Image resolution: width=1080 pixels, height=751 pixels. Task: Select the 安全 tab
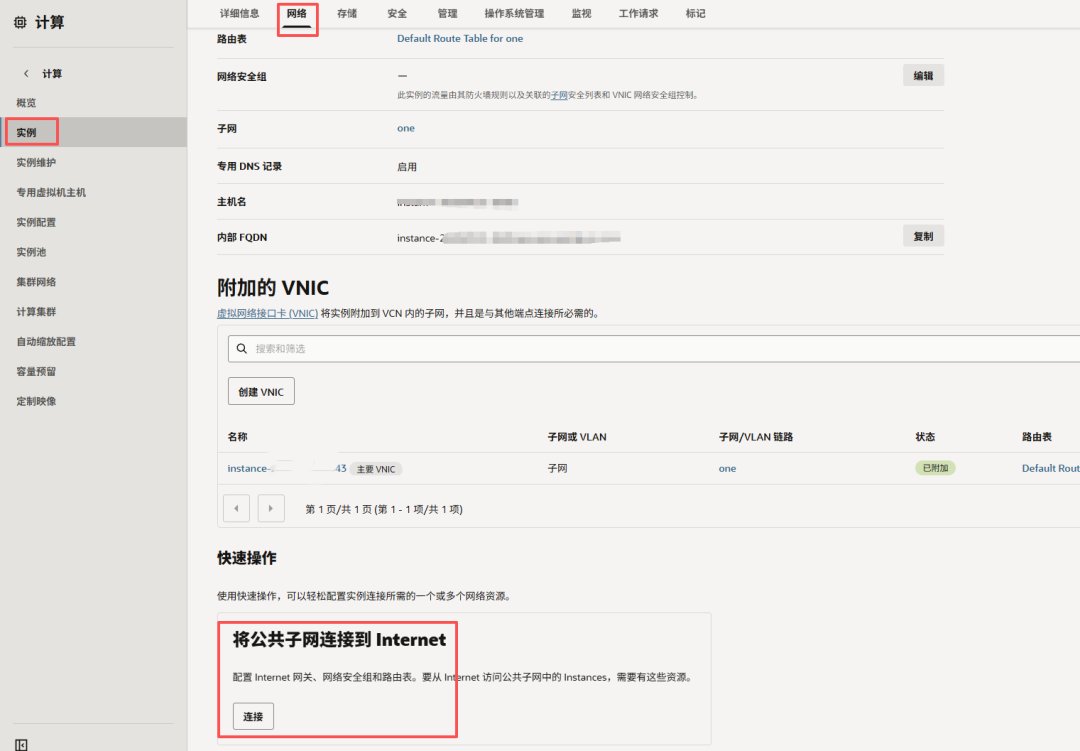(x=397, y=13)
